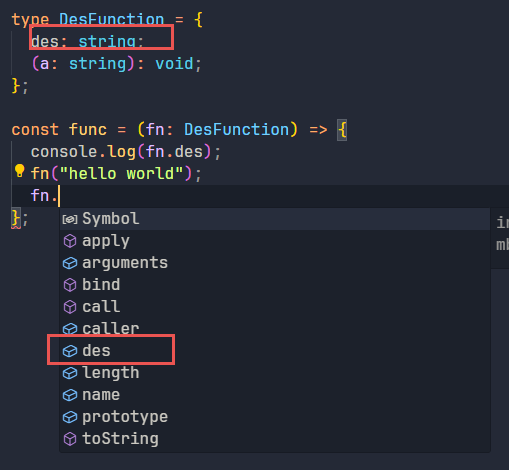Select the Symbol autocomplete suggestion
Screen dimensions: 509x470
tap(275, 219)
